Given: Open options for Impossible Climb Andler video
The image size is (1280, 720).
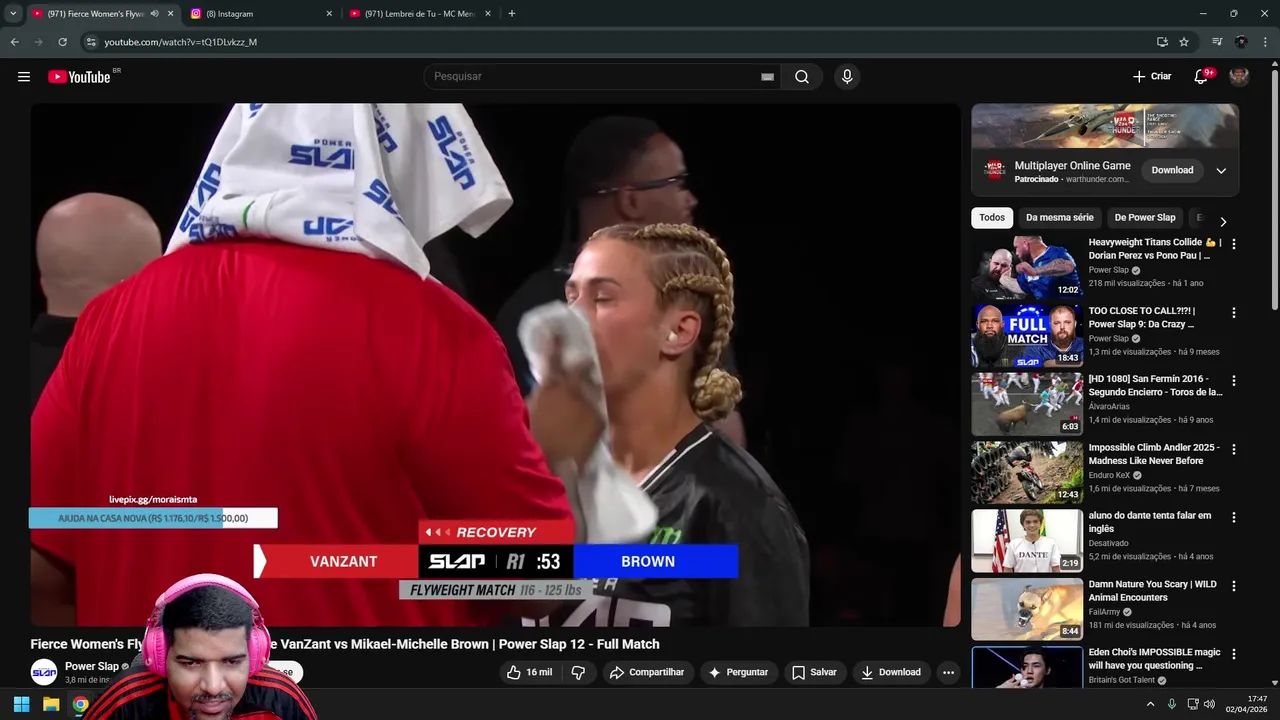Looking at the screenshot, I should point(1233,450).
